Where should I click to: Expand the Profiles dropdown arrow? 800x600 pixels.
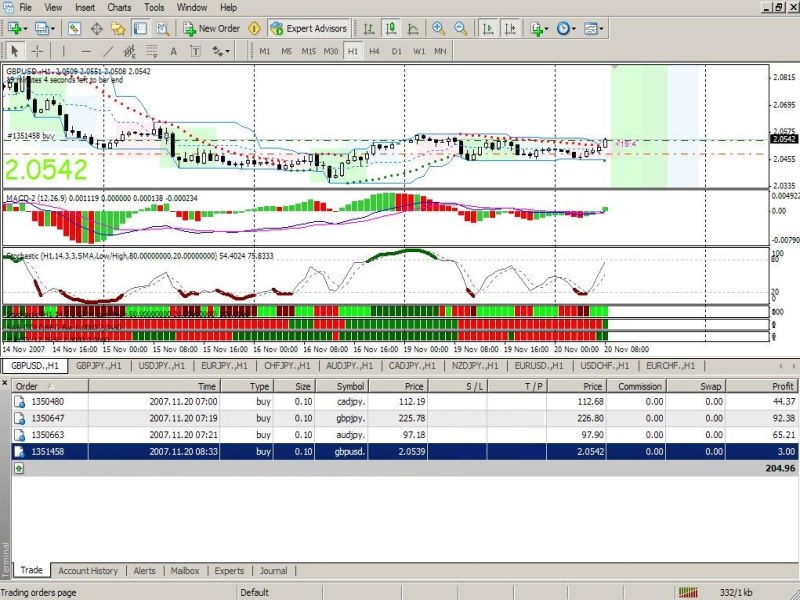pyautogui.click(x=52, y=29)
